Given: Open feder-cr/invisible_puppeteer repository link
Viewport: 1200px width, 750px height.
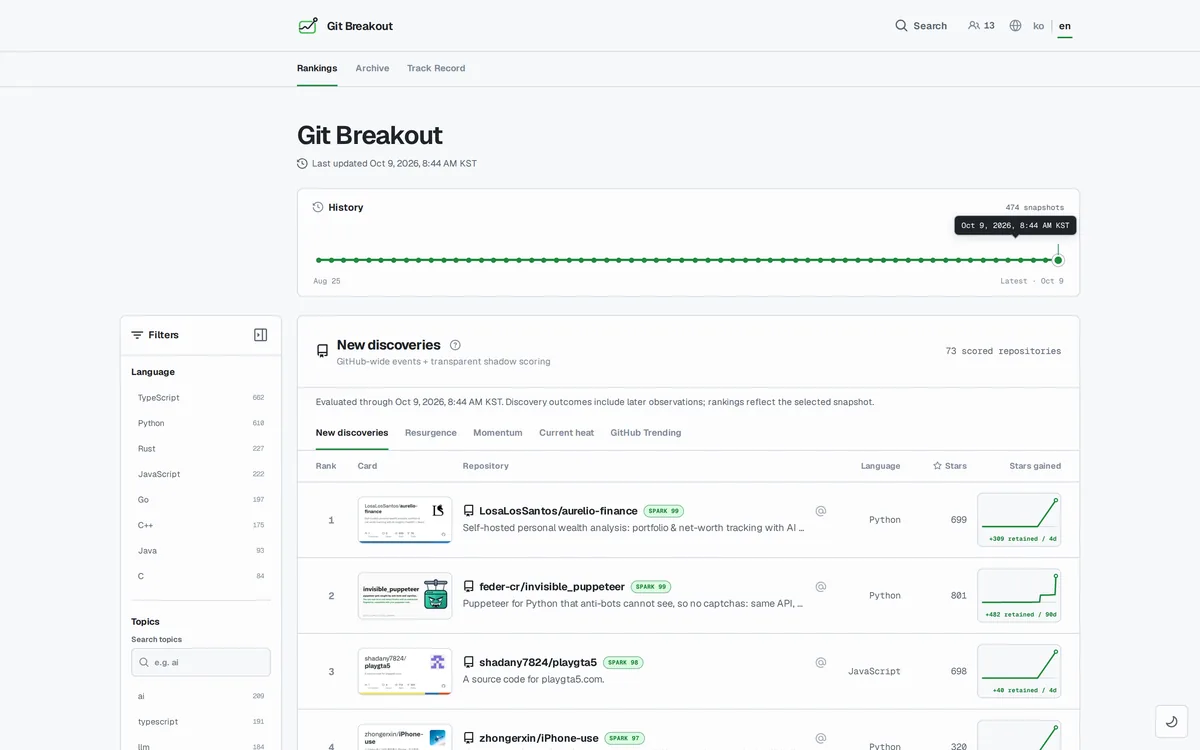Looking at the screenshot, I should [x=552, y=587].
